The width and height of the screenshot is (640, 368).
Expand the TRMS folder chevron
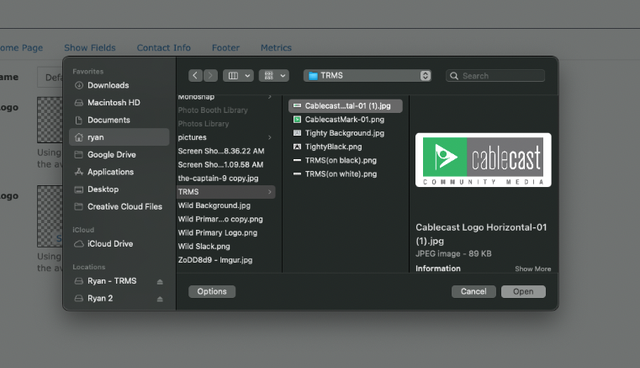pyautogui.click(x=270, y=192)
